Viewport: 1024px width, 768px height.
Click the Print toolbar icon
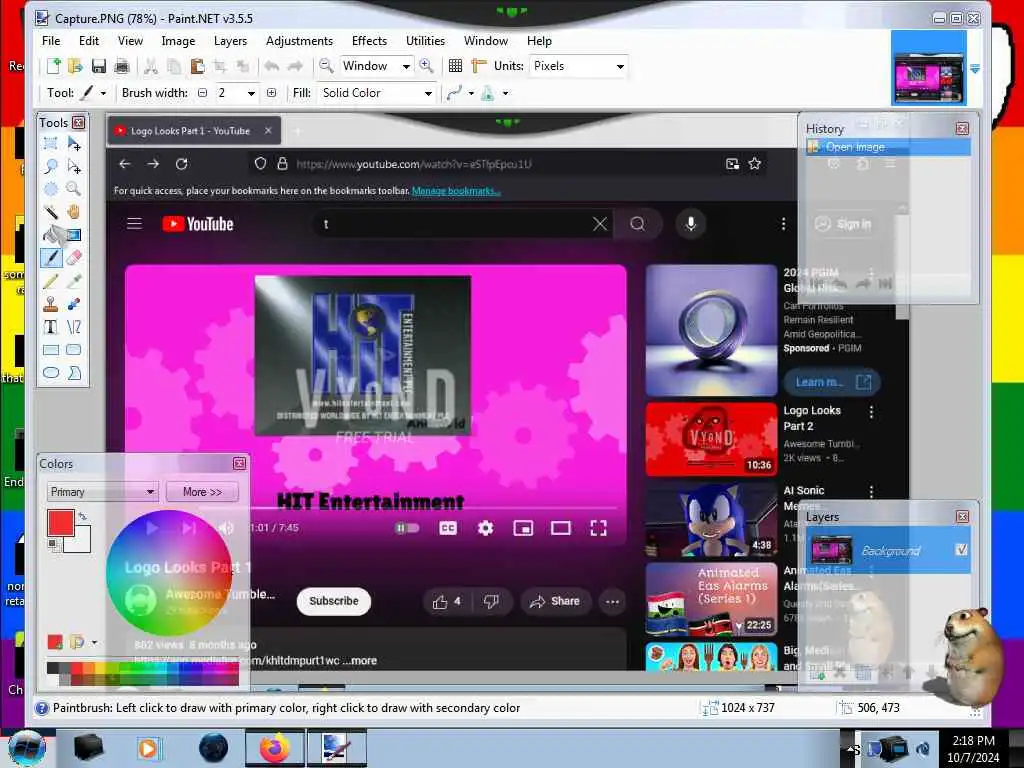pyautogui.click(x=121, y=65)
